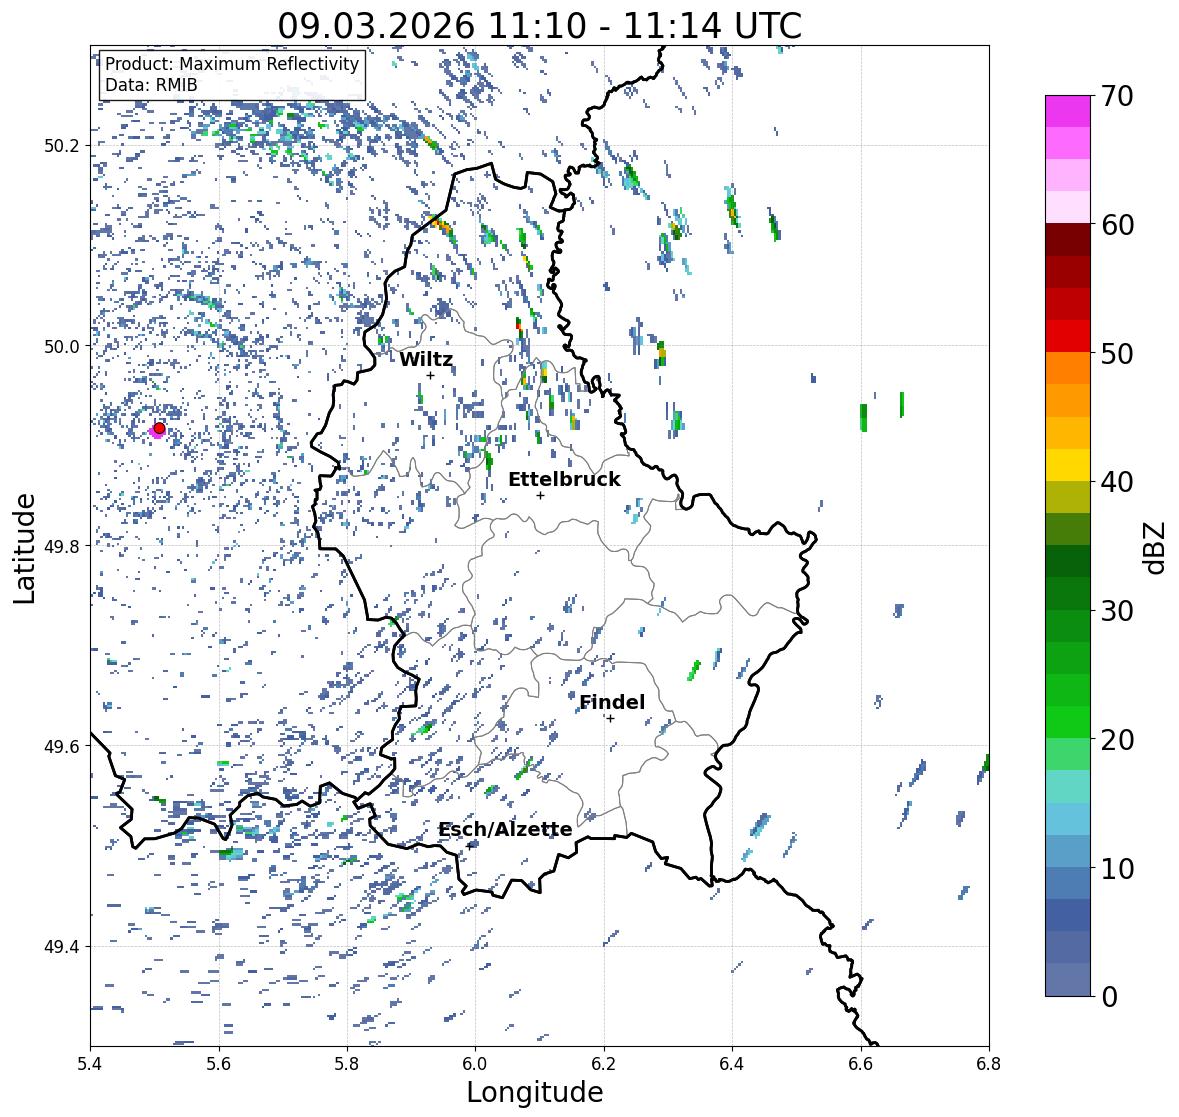Click the red radar location dot

[x=159, y=428]
